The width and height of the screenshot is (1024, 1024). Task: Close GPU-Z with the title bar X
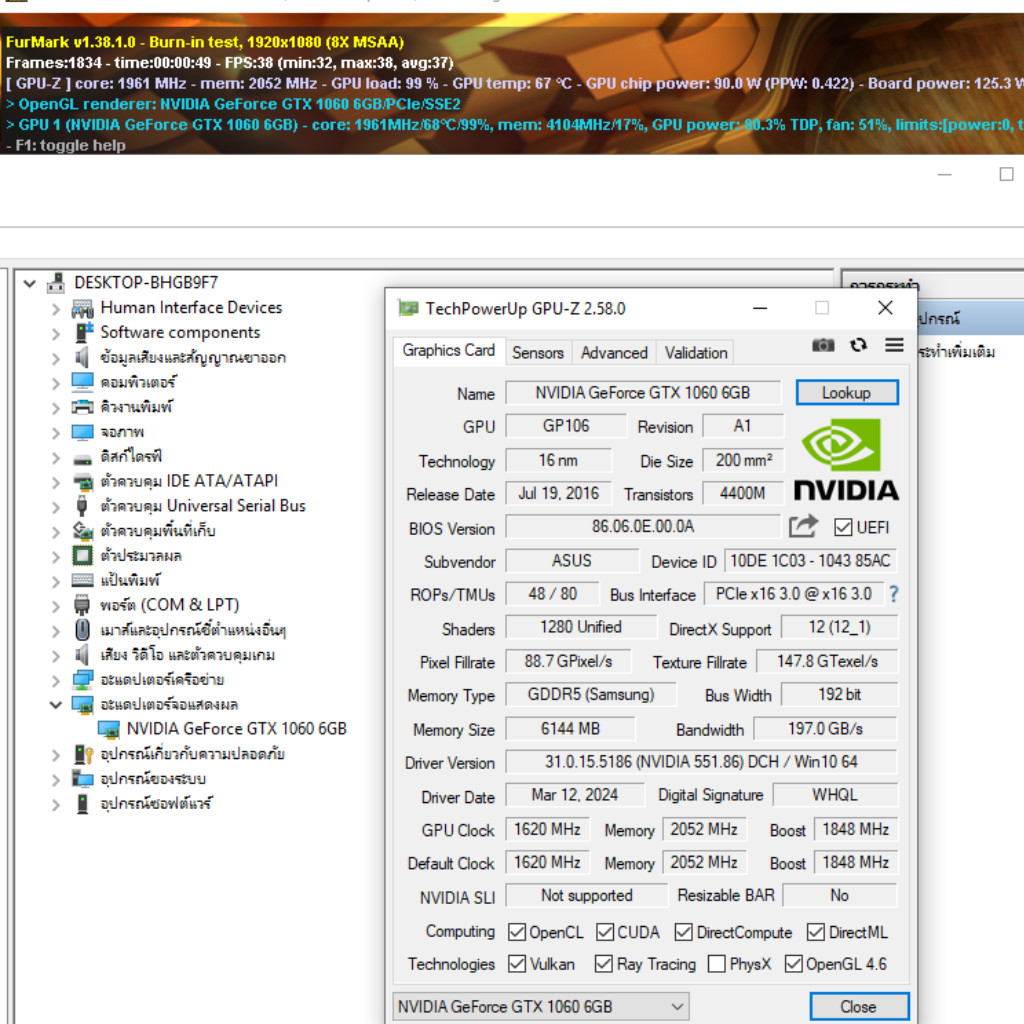point(885,308)
